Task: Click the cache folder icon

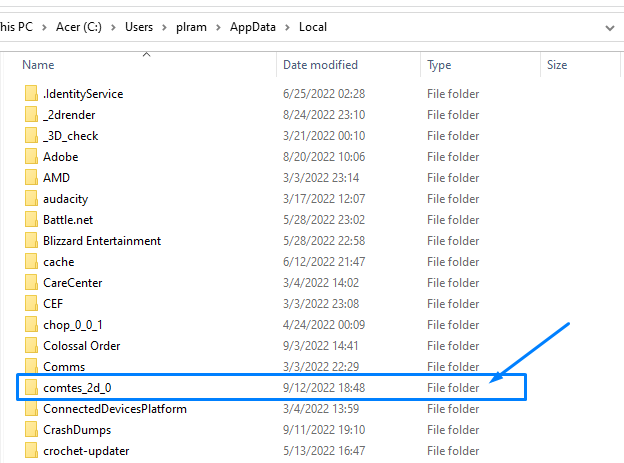Action: (x=30, y=262)
